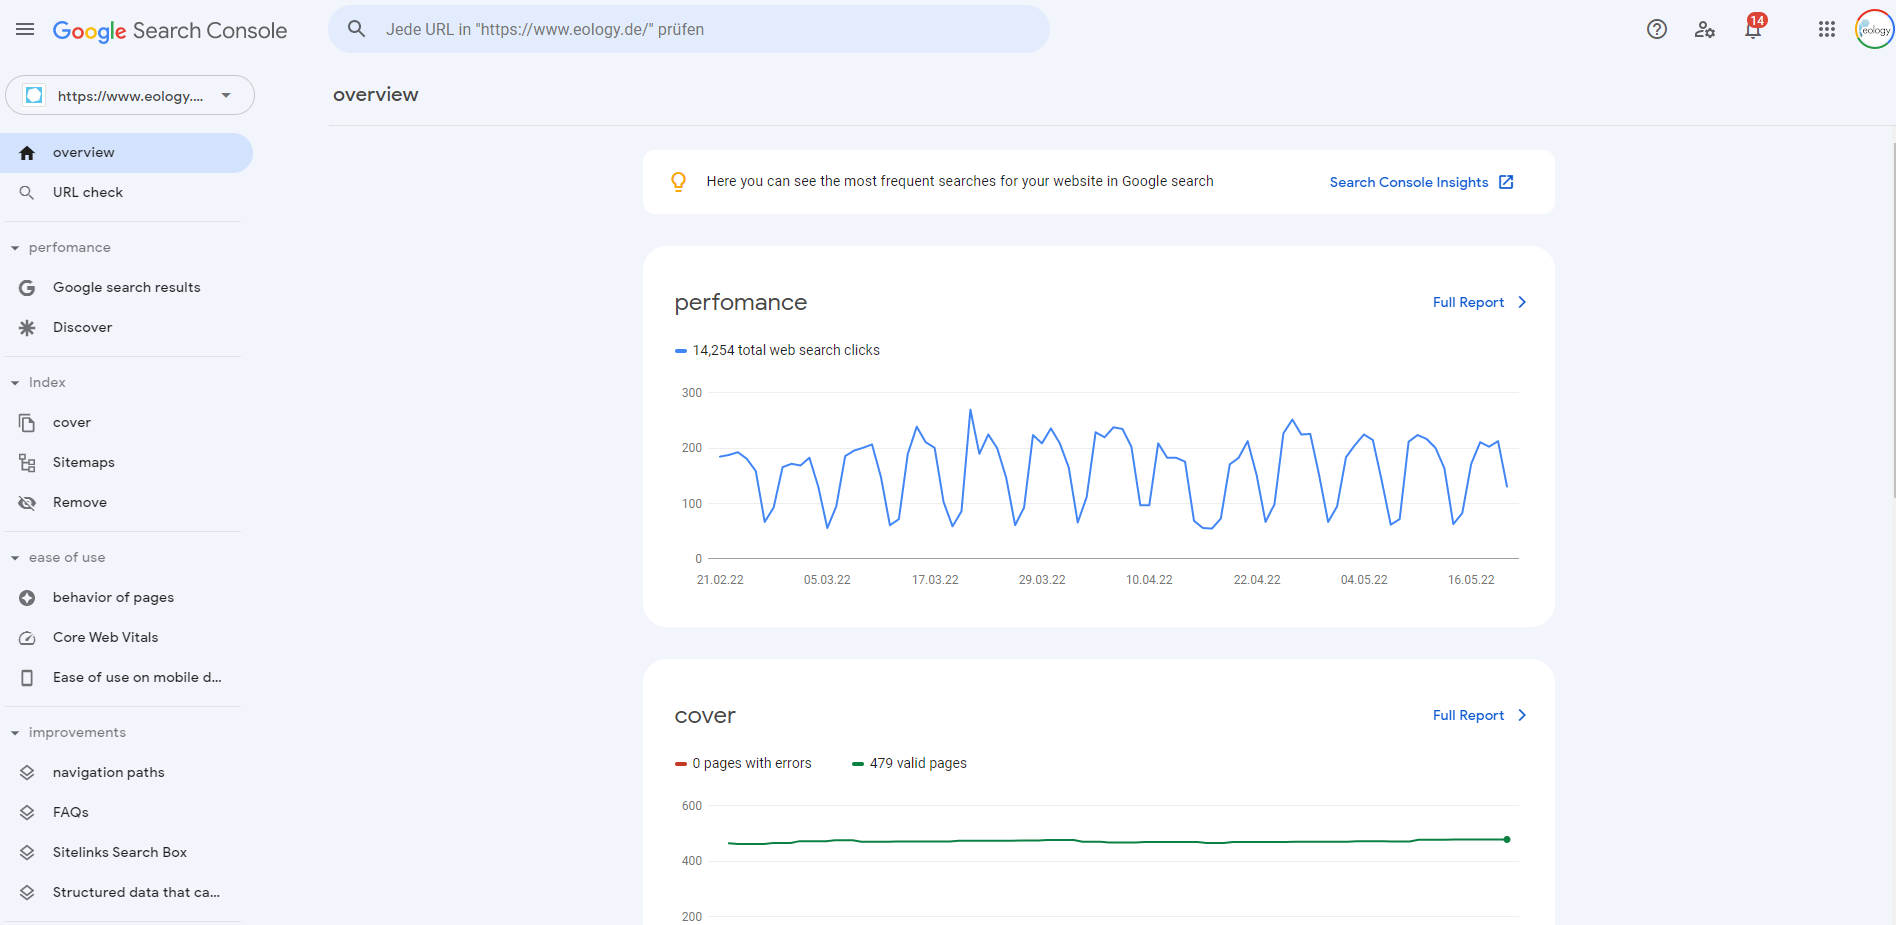The height and width of the screenshot is (925, 1896).
Task: Click the page vertical scrollbar
Action: [1893, 320]
